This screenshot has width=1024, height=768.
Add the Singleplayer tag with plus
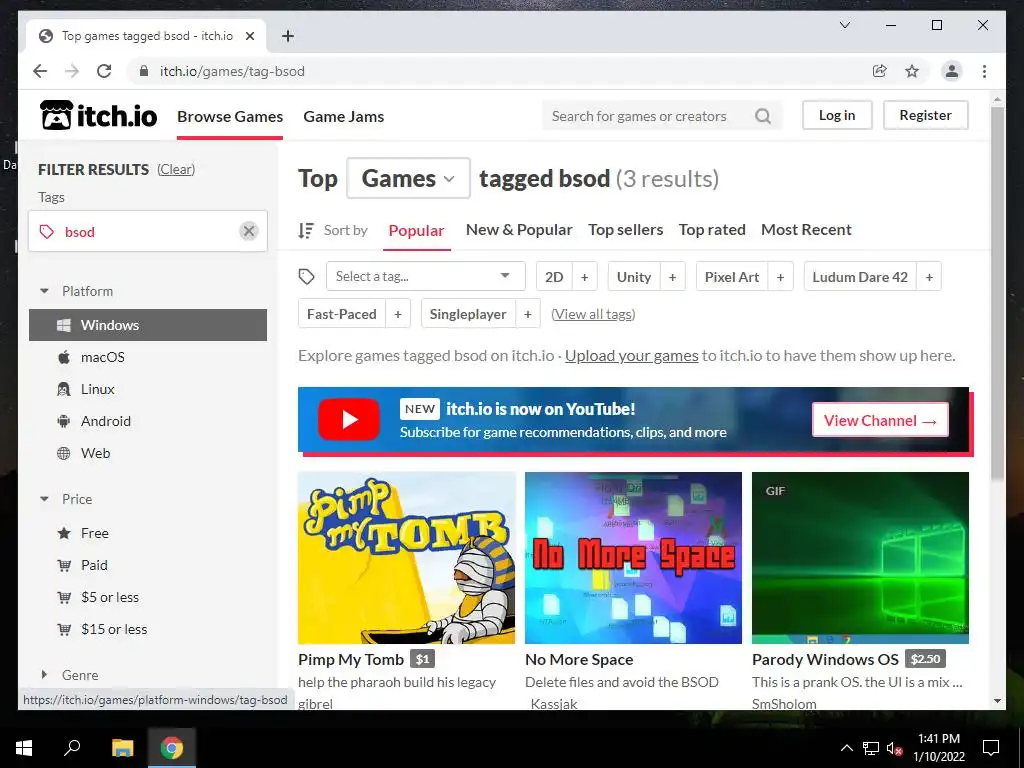click(528, 314)
